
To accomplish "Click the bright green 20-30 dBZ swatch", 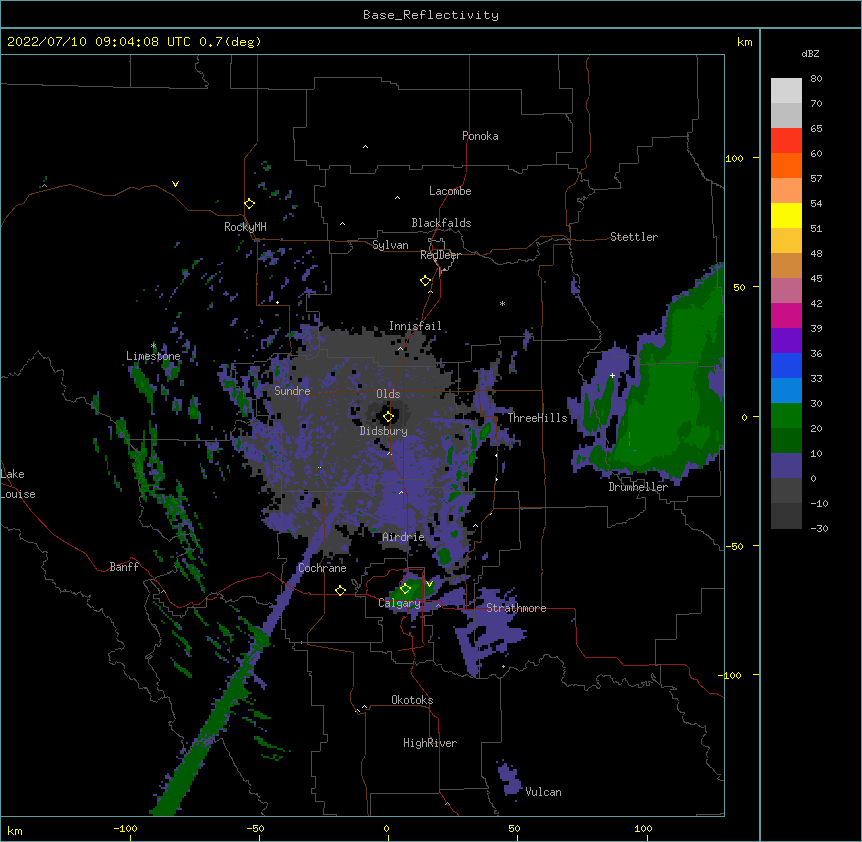I will click(x=786, y=416).
